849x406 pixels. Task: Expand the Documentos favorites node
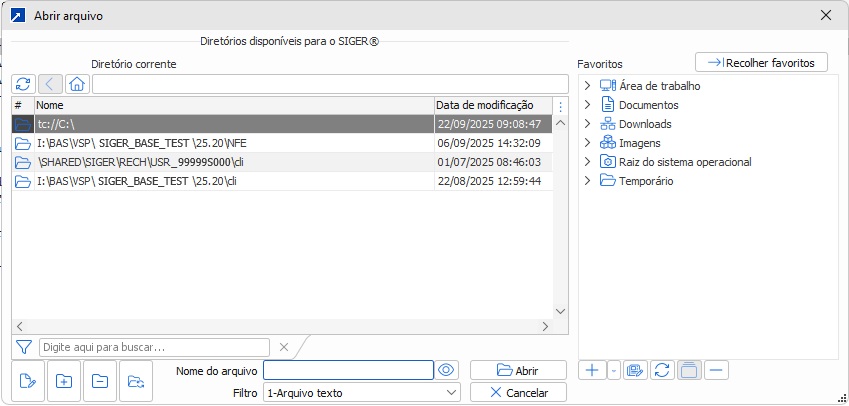point(587,104)
